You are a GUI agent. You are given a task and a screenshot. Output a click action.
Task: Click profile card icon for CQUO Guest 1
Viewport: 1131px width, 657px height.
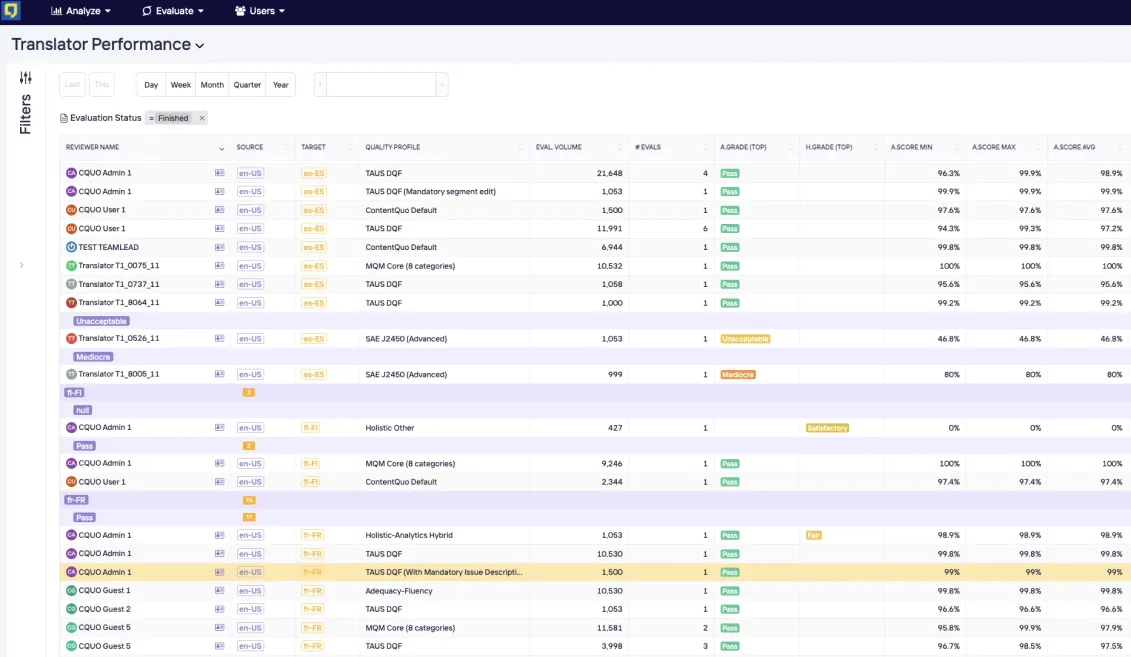coord(219,591)
